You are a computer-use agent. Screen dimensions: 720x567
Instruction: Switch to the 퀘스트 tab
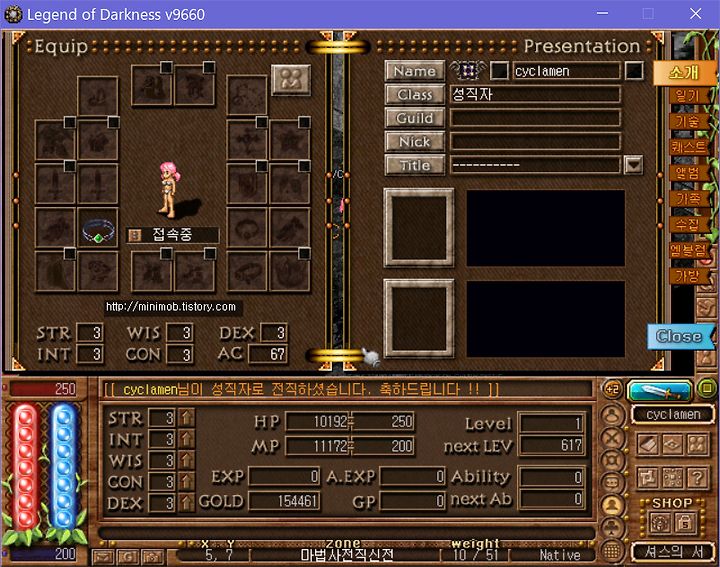pyautogui.click(x=687, y=147)
